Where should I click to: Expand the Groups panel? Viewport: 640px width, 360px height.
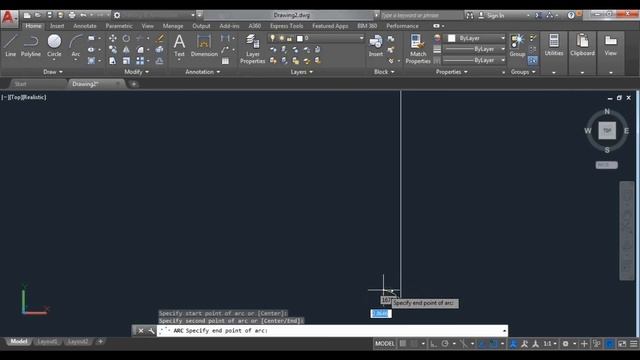[x=523, y=72]
